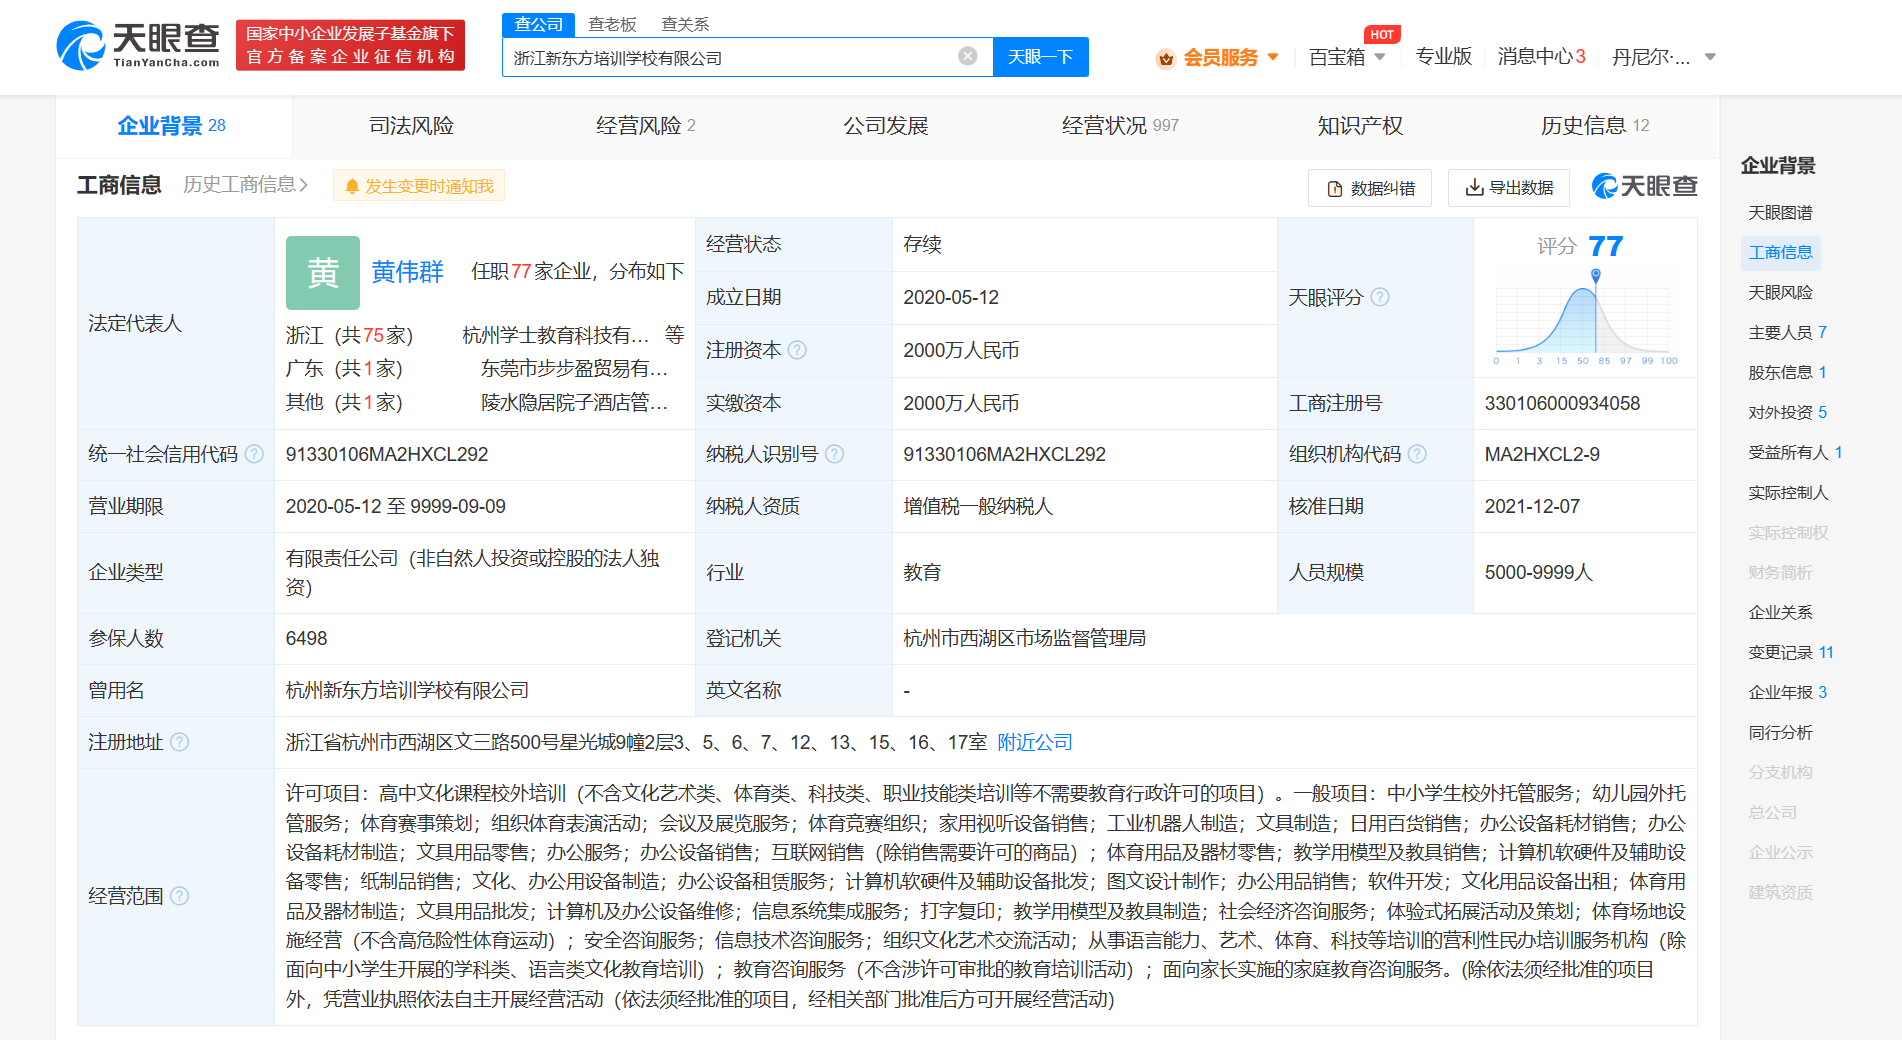Select credit code 91330106MA2HXCL292 text
1902x1040 pixels.
(x=387, y=454)
